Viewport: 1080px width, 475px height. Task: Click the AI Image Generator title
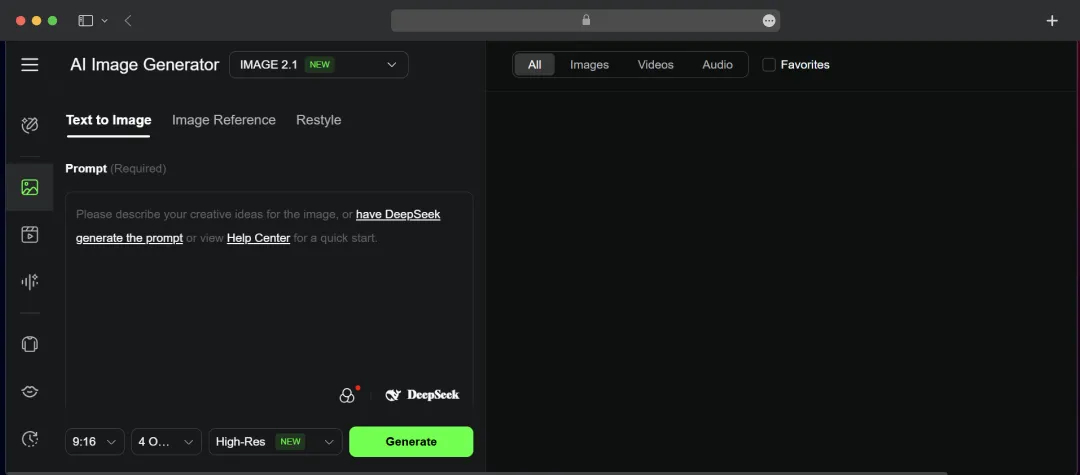145,65
